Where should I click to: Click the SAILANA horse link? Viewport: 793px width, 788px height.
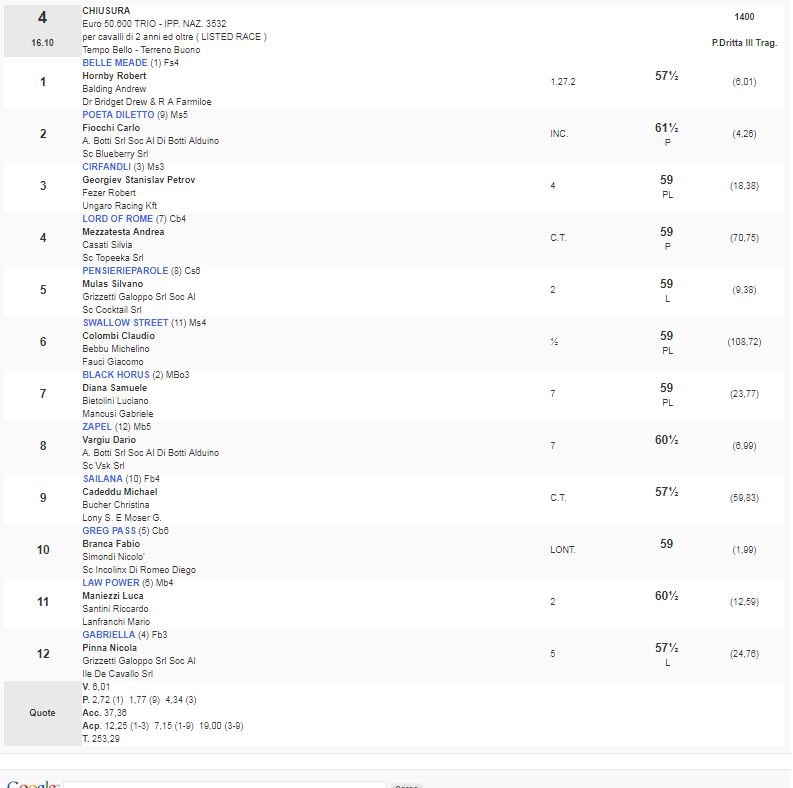(x=102, y=479)
